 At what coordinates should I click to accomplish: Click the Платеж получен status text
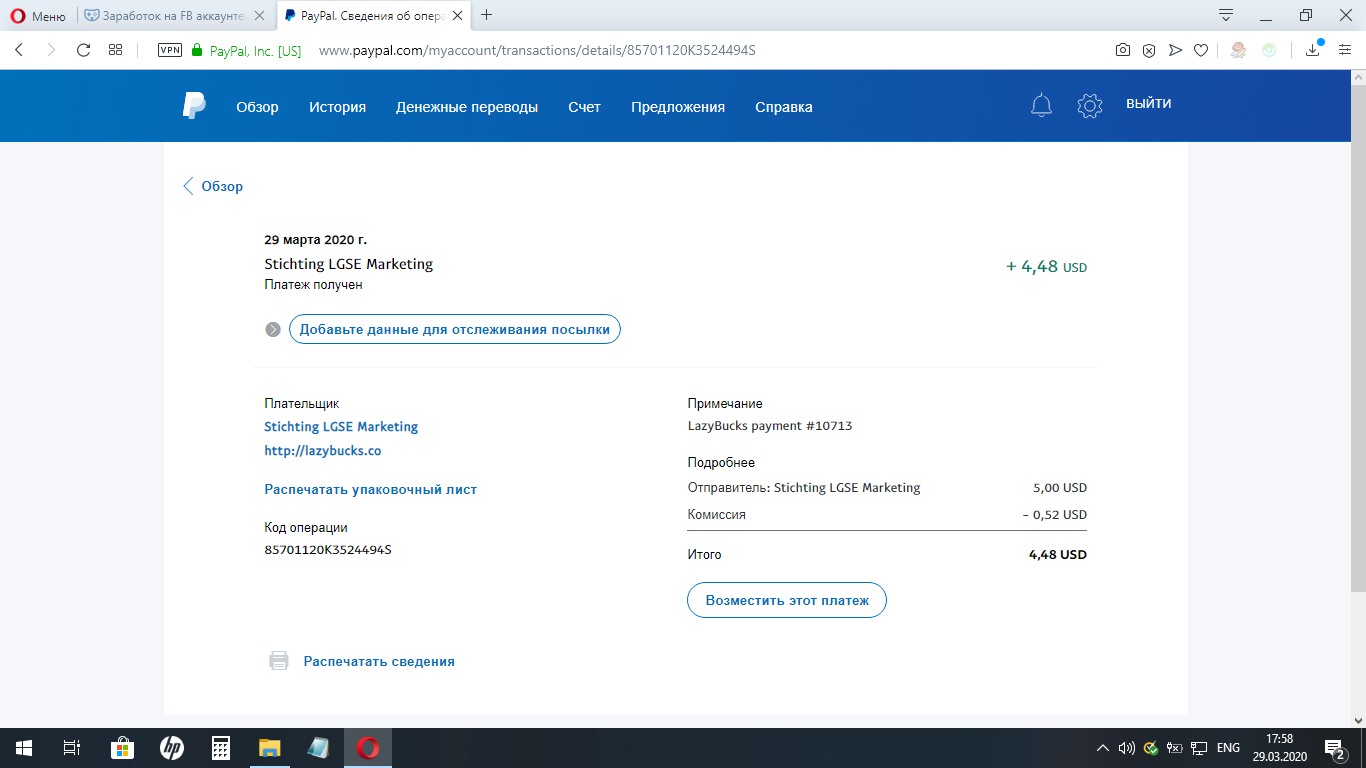tap(313, 284)
